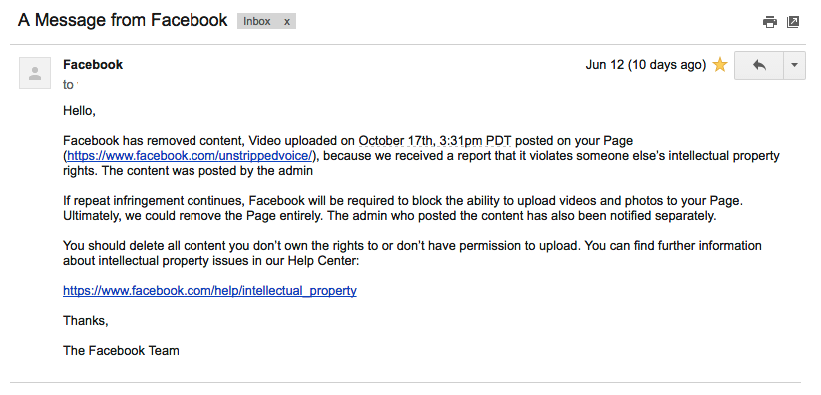
Task: Click the 'Thanks,' closing line
Action: [86, 321]
